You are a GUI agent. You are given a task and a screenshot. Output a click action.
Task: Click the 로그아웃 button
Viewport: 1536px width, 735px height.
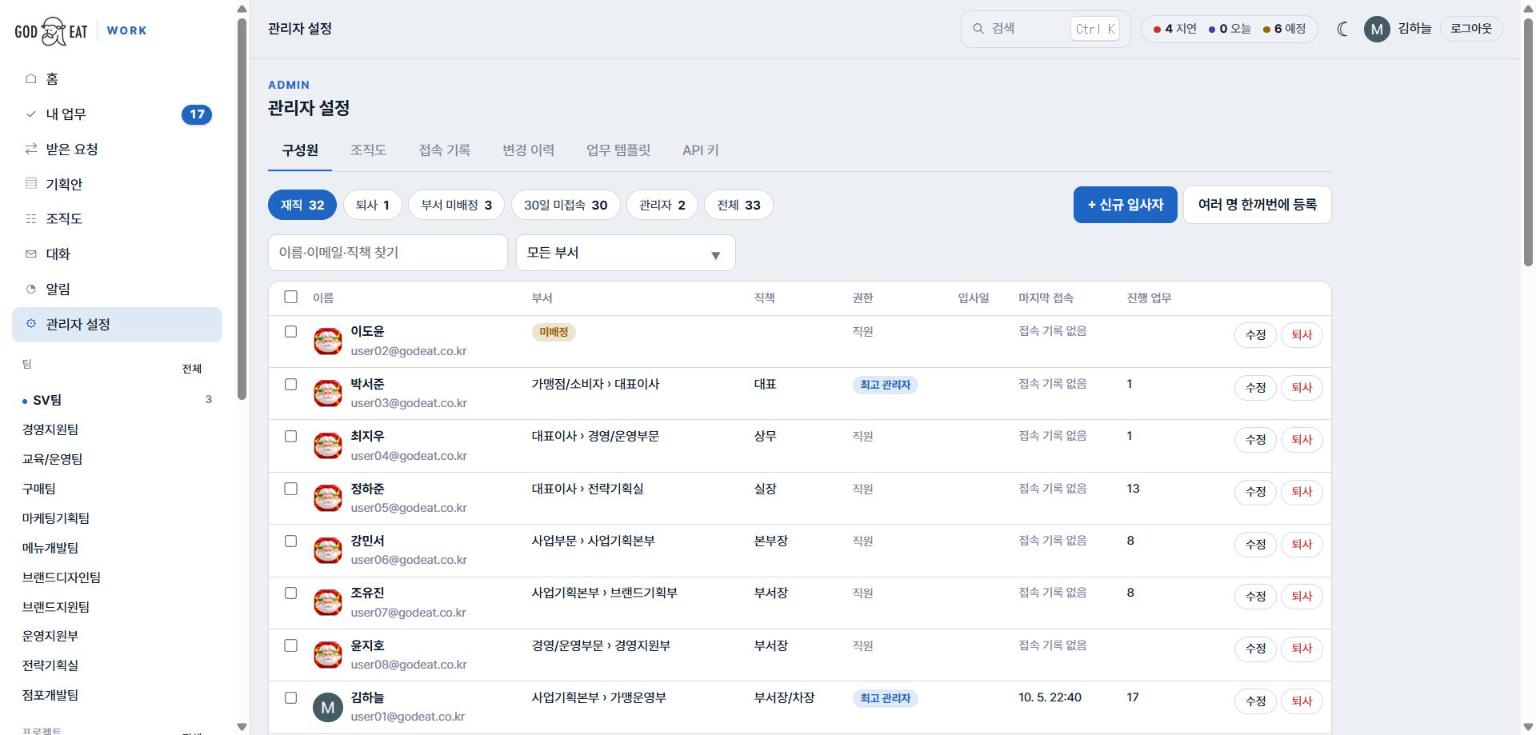(1471, 29)
